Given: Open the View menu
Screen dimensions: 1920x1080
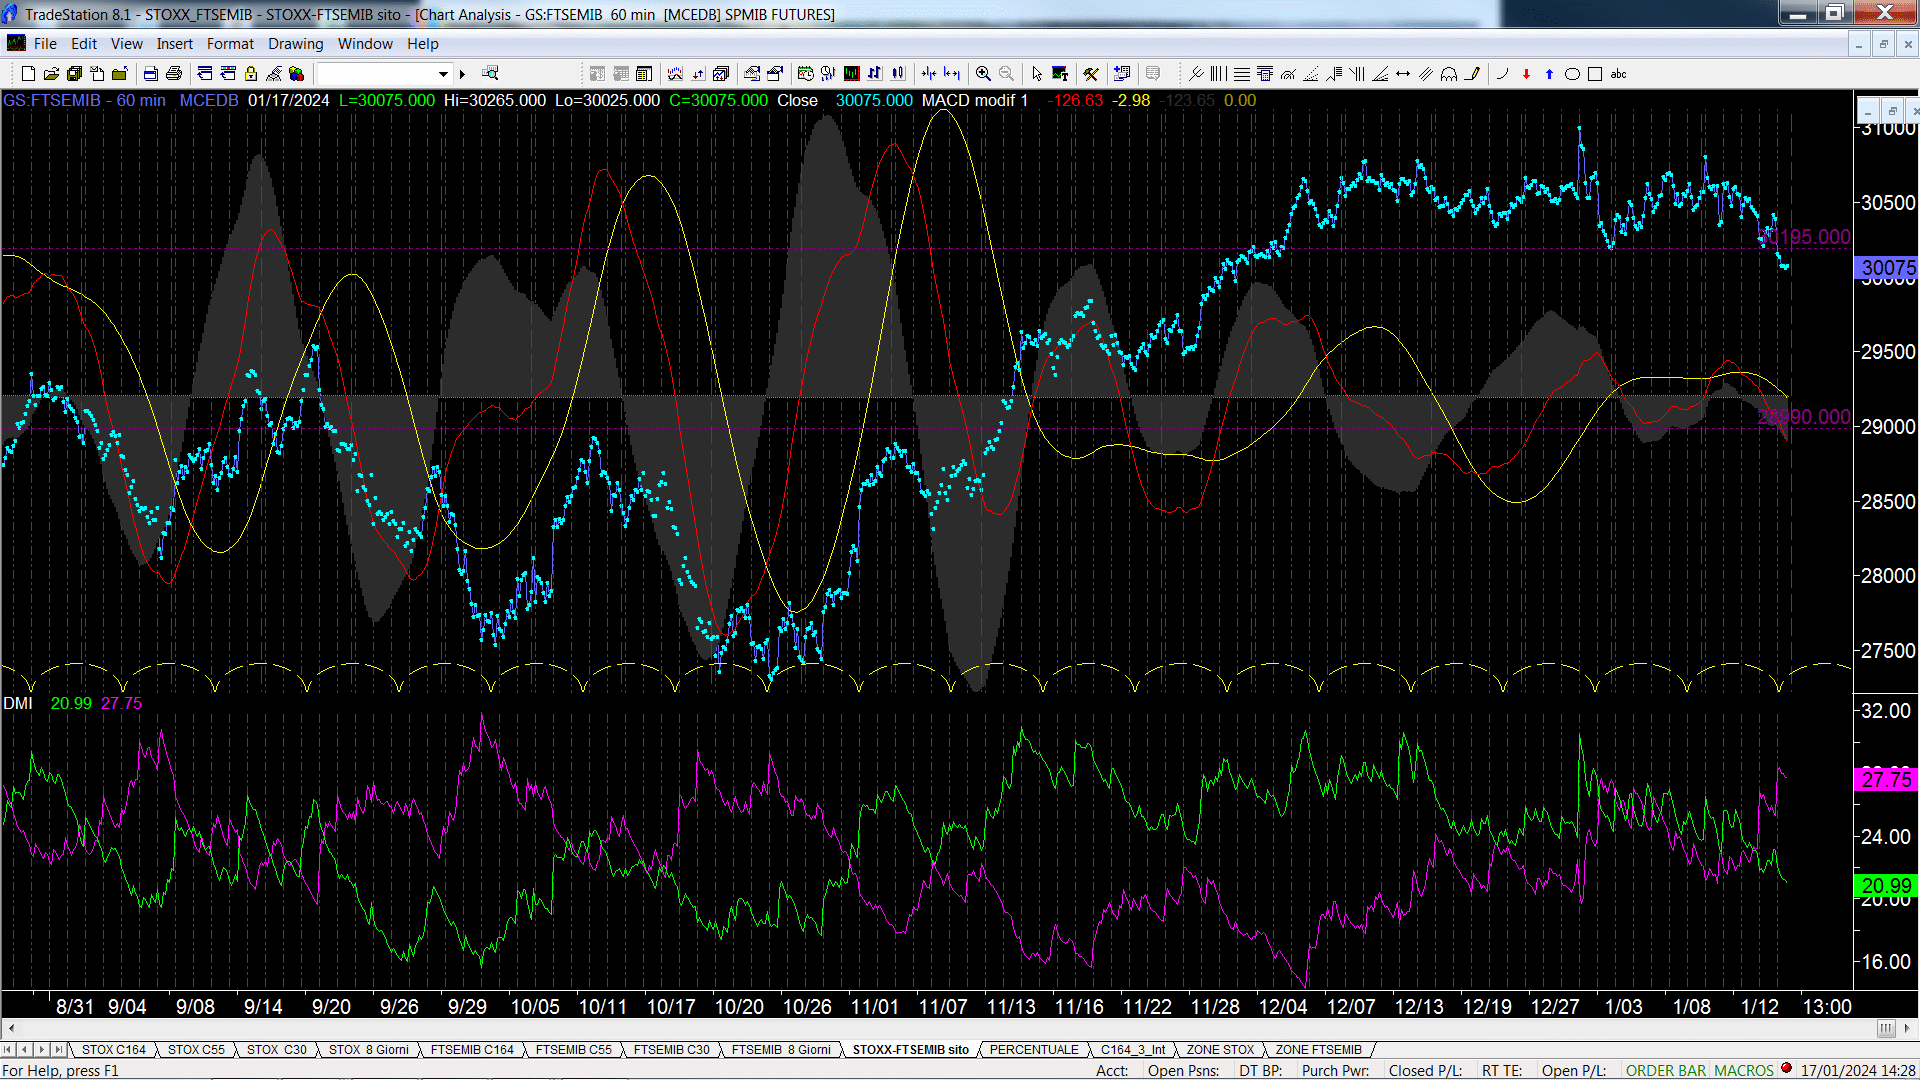Looking at the screenshot, I should 127,44.
